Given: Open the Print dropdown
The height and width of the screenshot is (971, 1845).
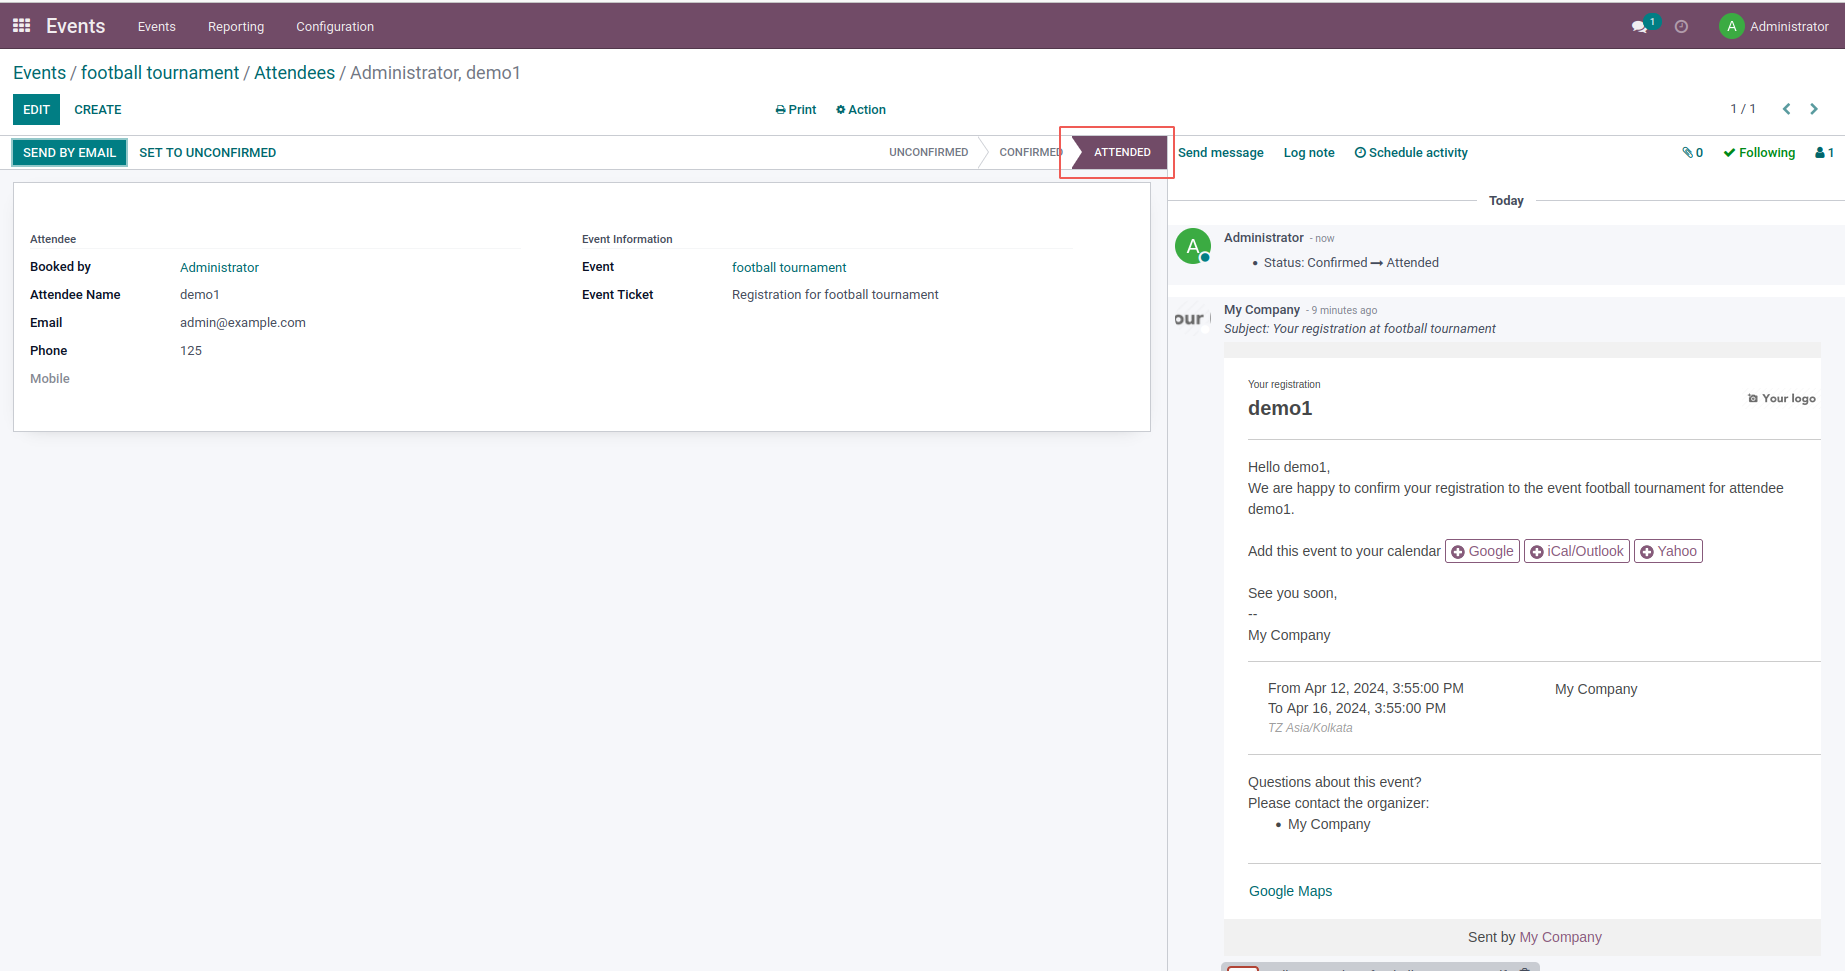Looking at the screenshot, I should pyautogui.click(x=796, y=110).
